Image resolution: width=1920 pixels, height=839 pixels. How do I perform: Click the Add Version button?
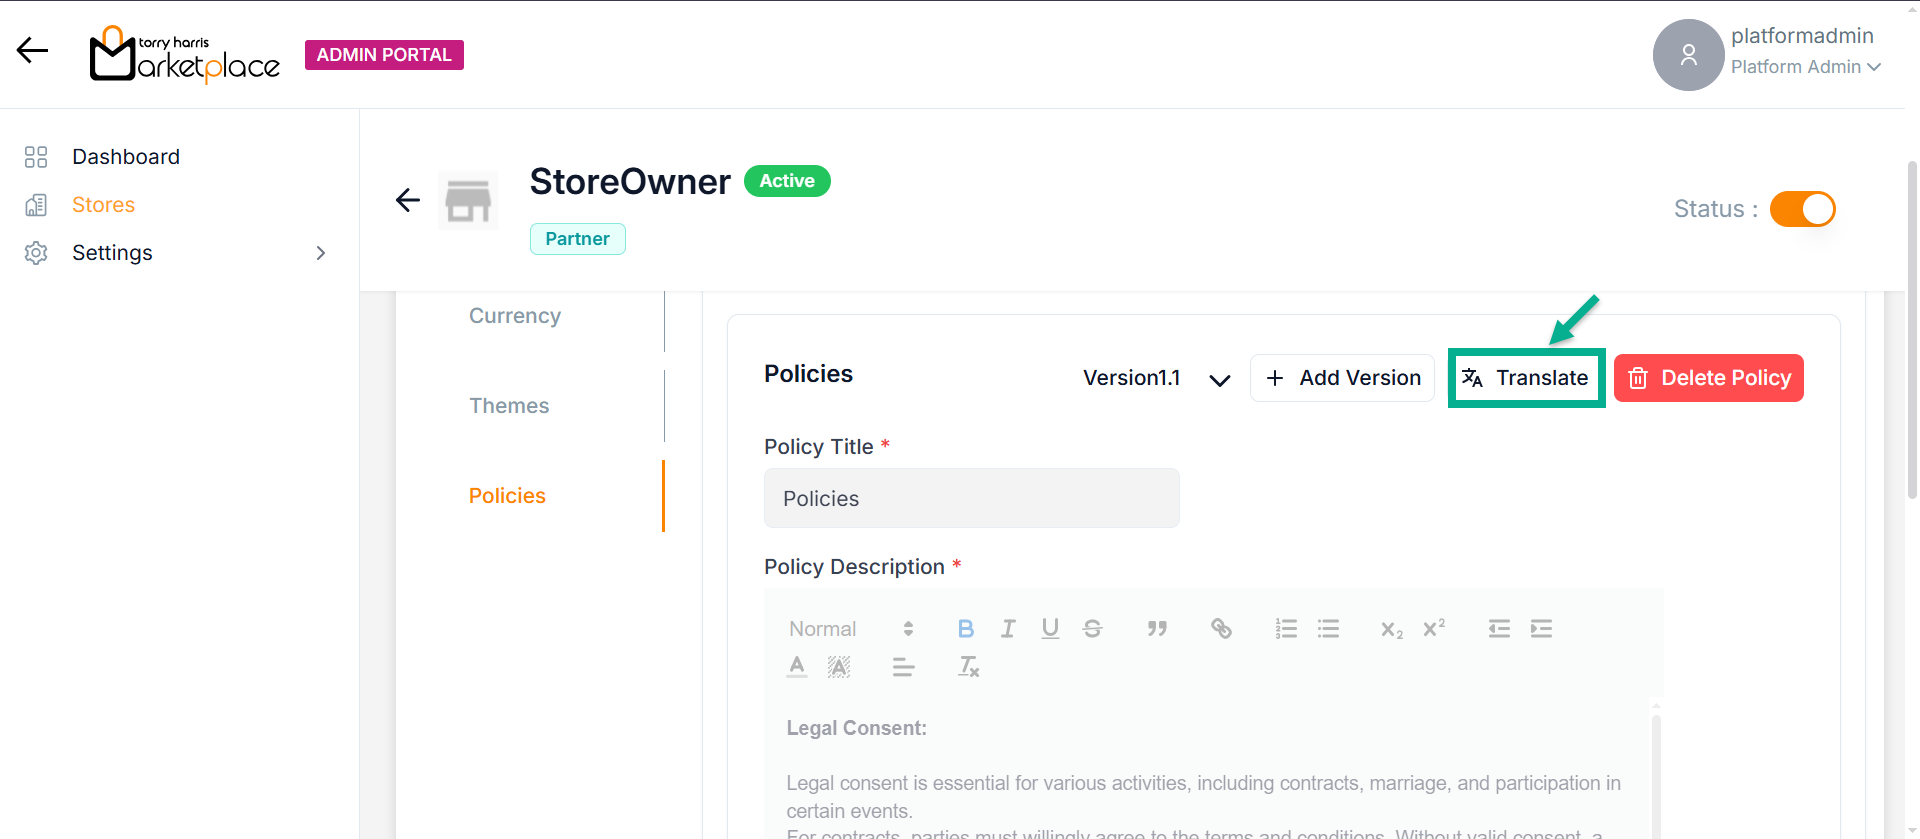[1342, 378]
